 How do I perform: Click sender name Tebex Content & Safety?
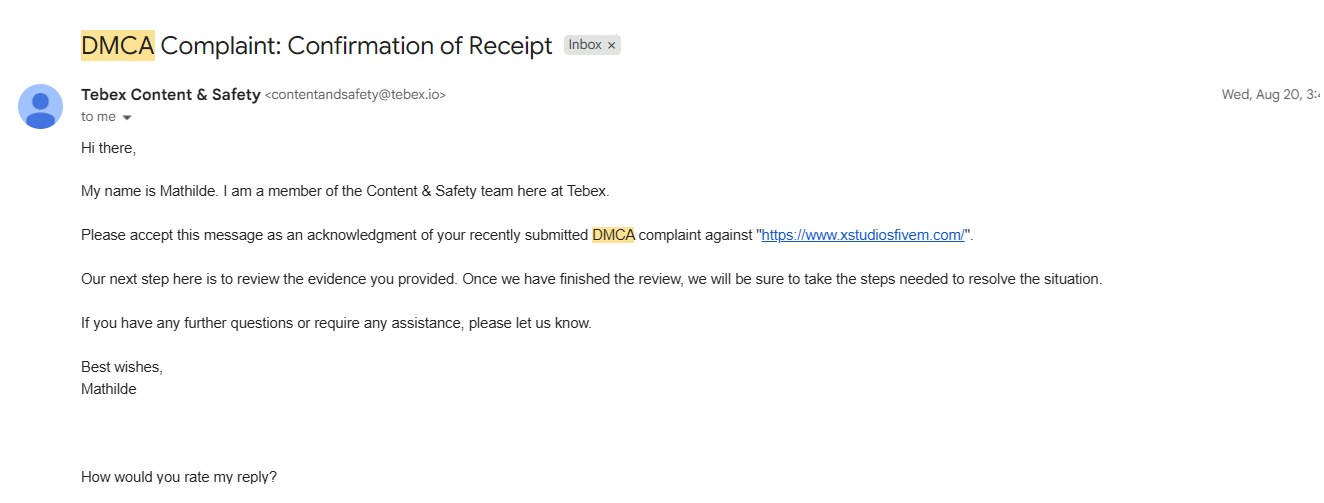(171, 95)
